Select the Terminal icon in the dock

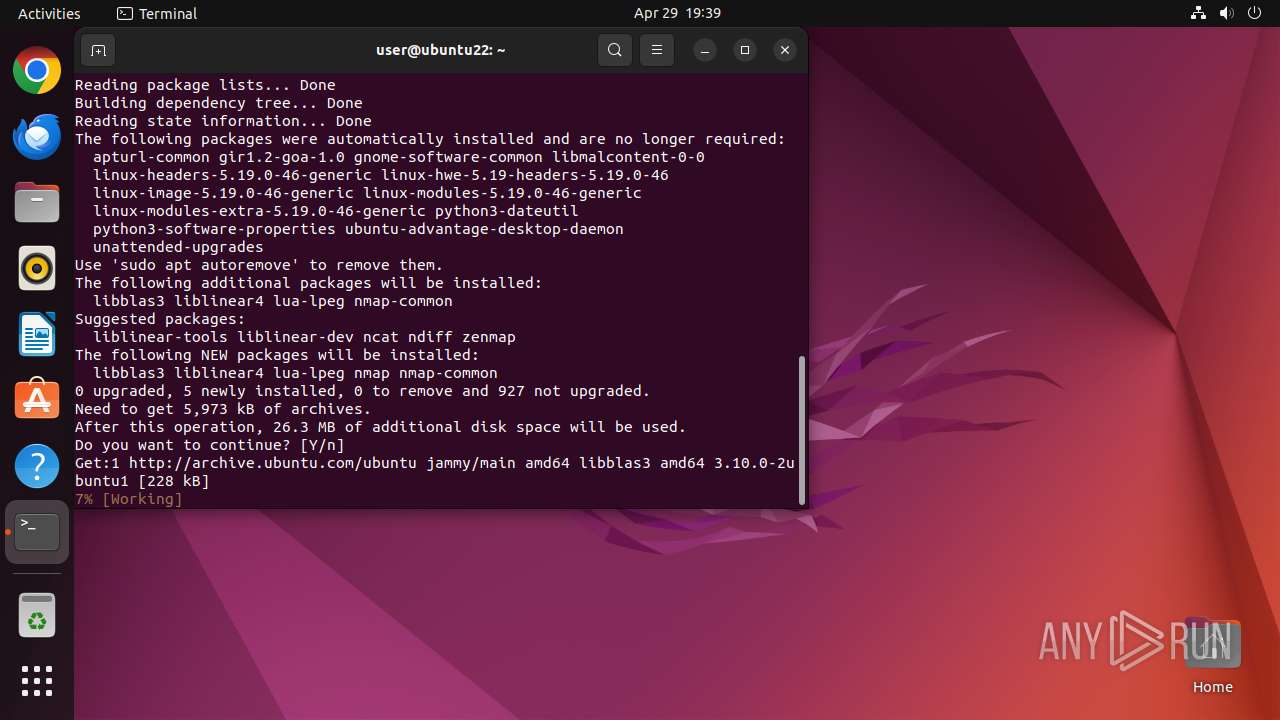click(x=37, y=533)
